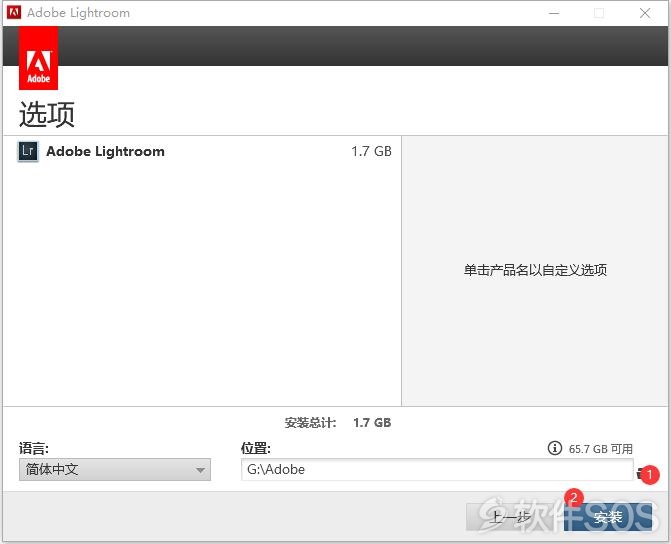Click the Lr Lightroom product icon

[28, 152]
